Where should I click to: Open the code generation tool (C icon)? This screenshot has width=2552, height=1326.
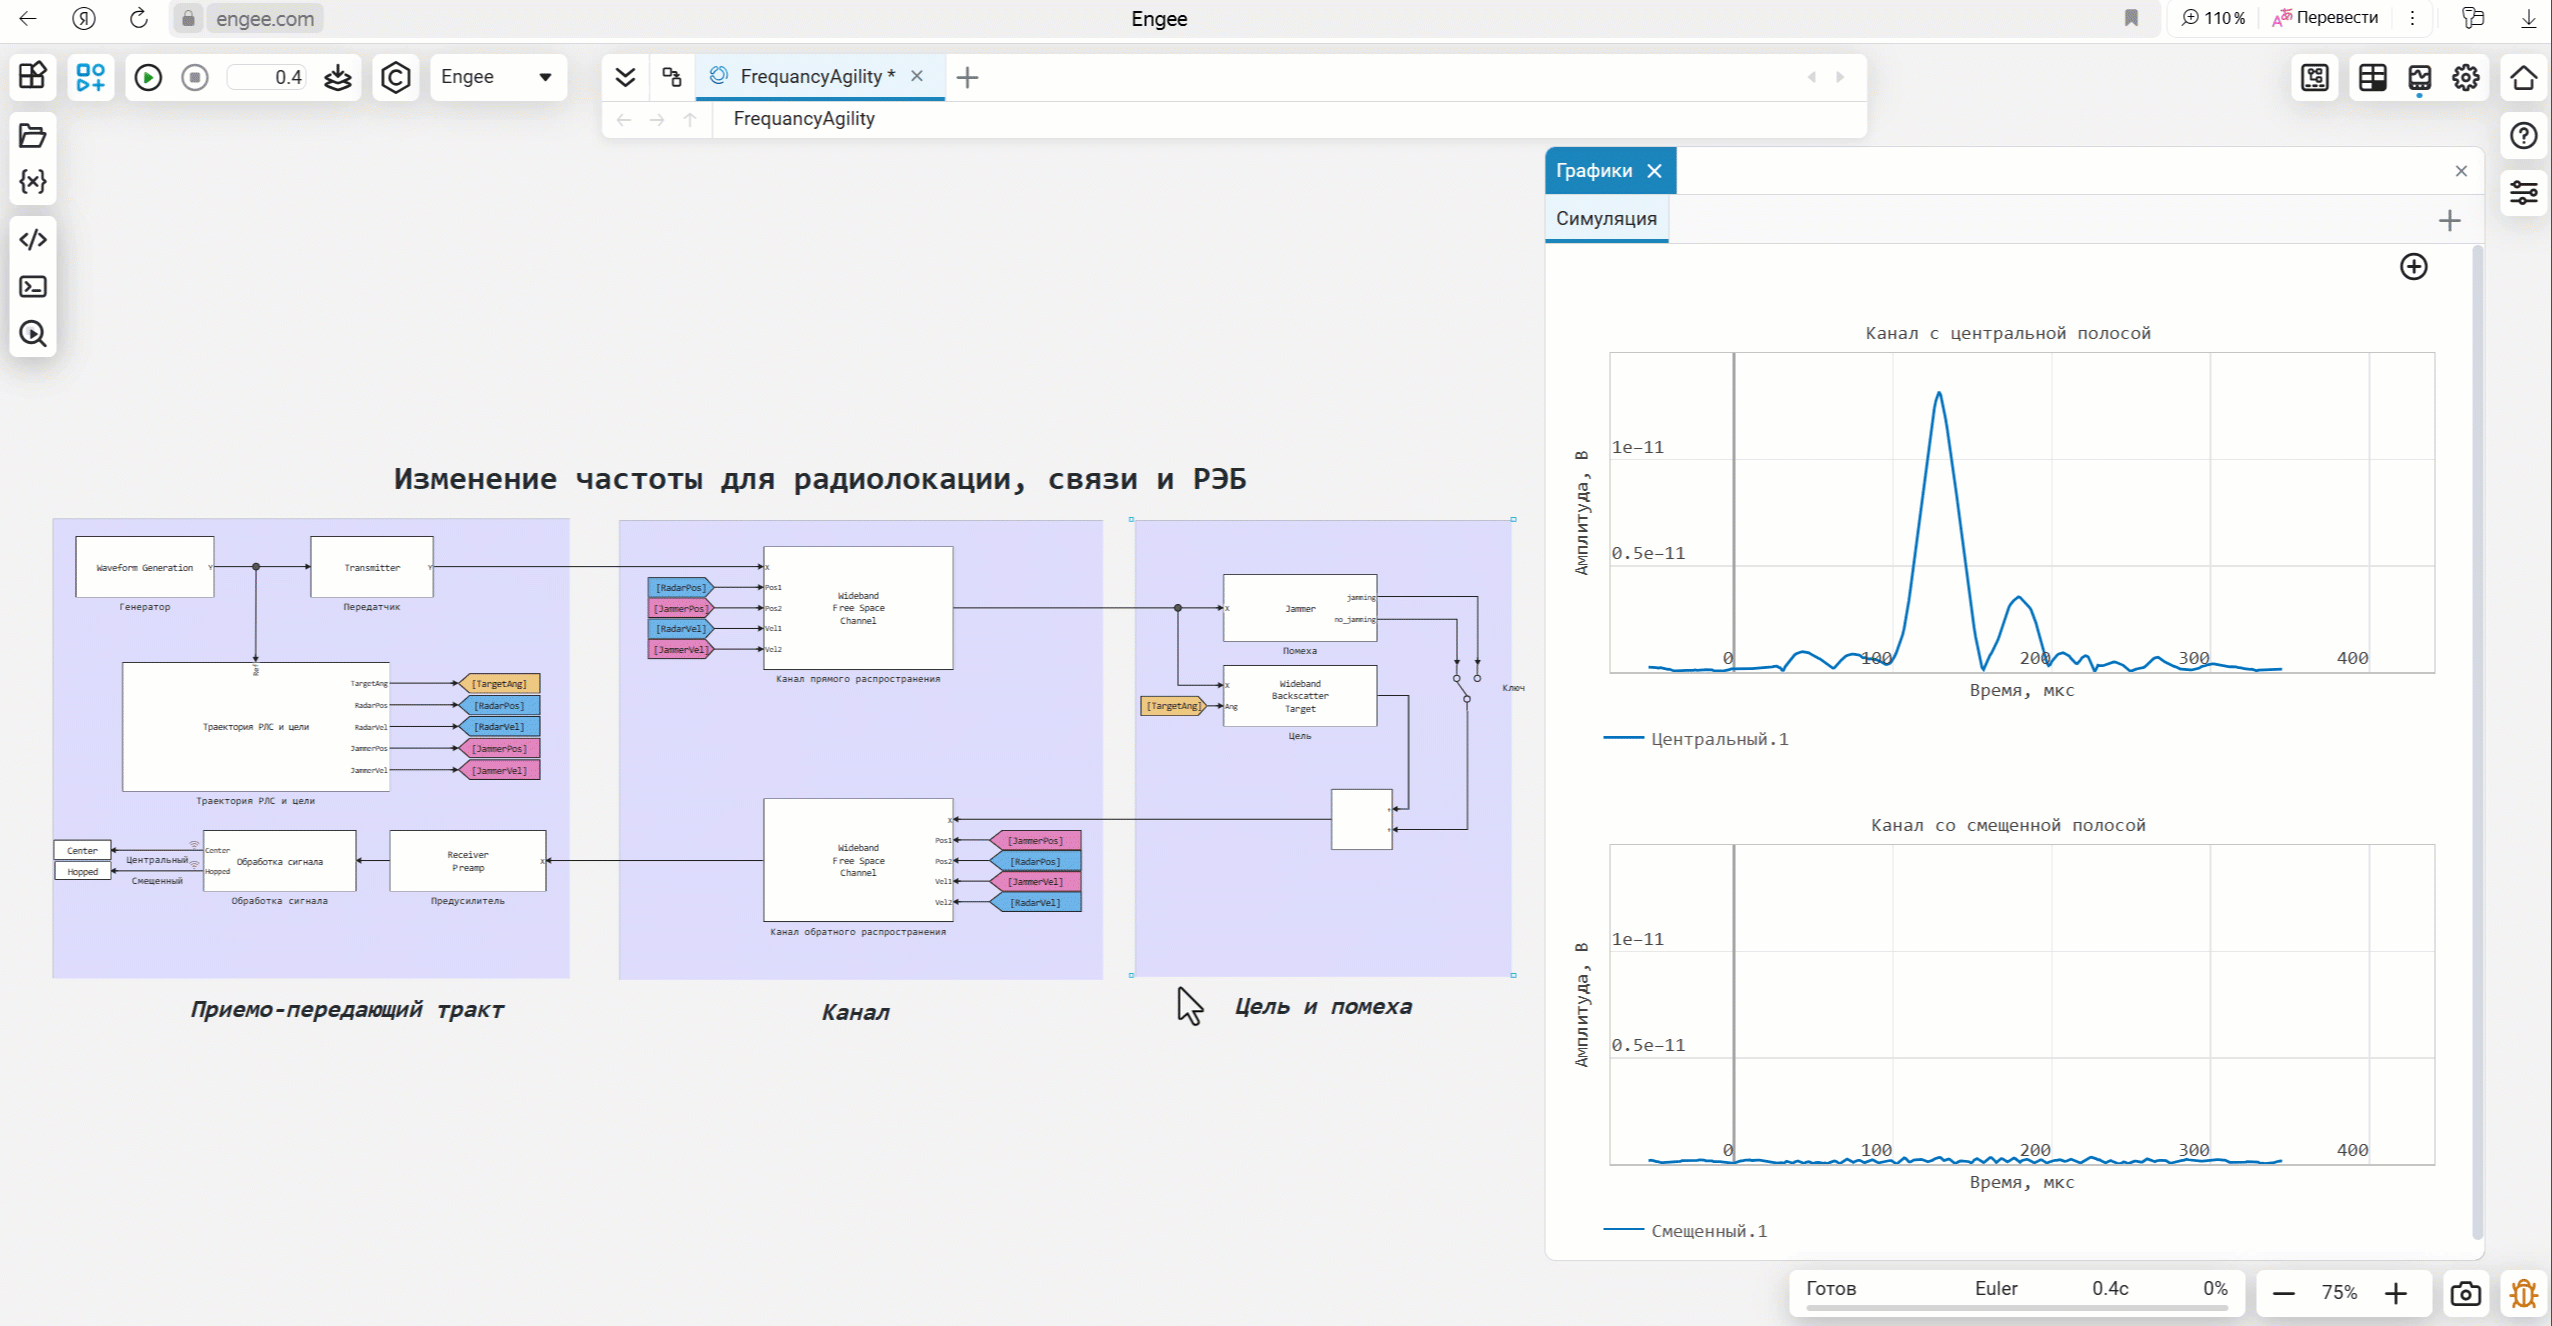pos(396,77)
